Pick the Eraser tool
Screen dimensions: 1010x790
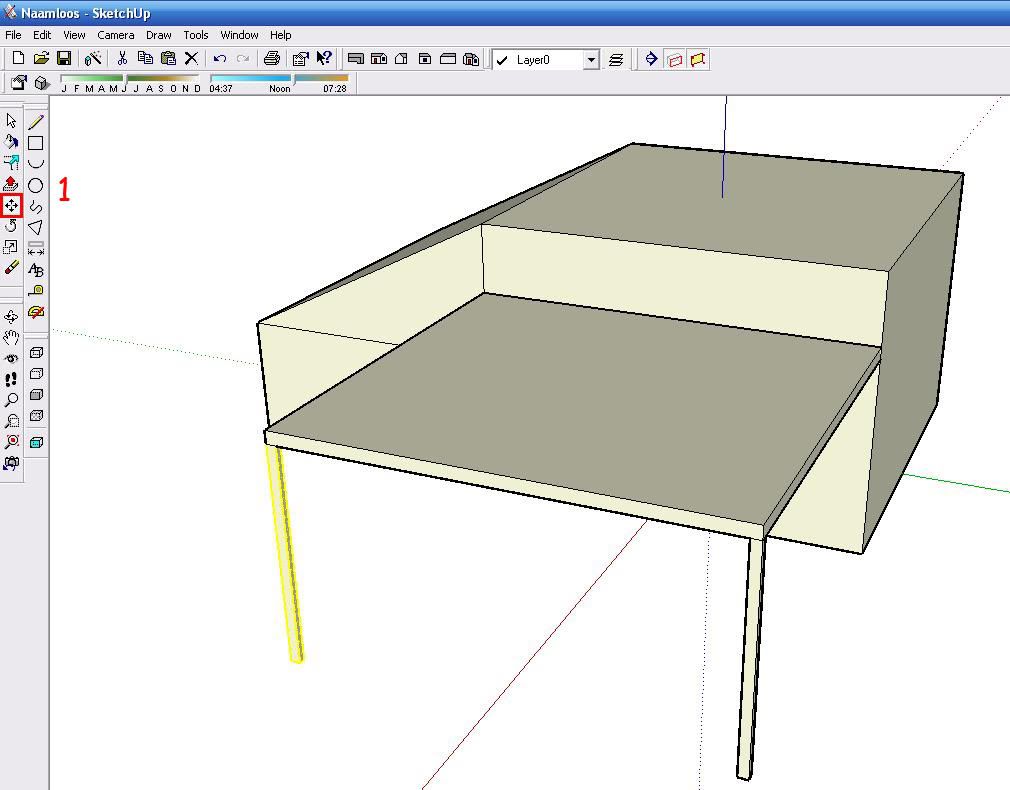11,267
